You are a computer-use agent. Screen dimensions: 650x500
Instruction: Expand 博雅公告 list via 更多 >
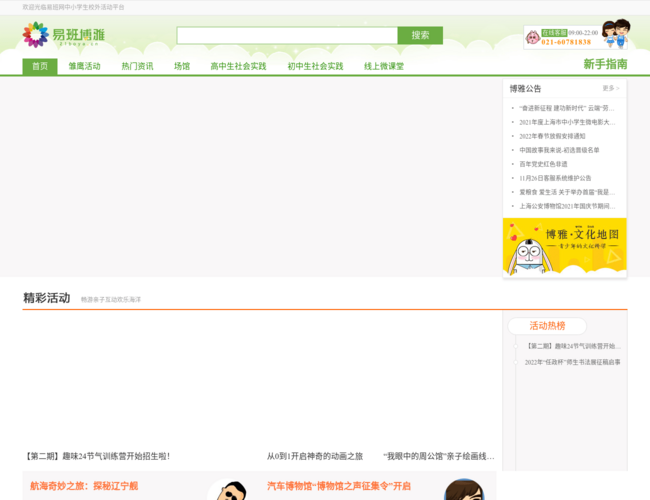click(x=610, y=88)
